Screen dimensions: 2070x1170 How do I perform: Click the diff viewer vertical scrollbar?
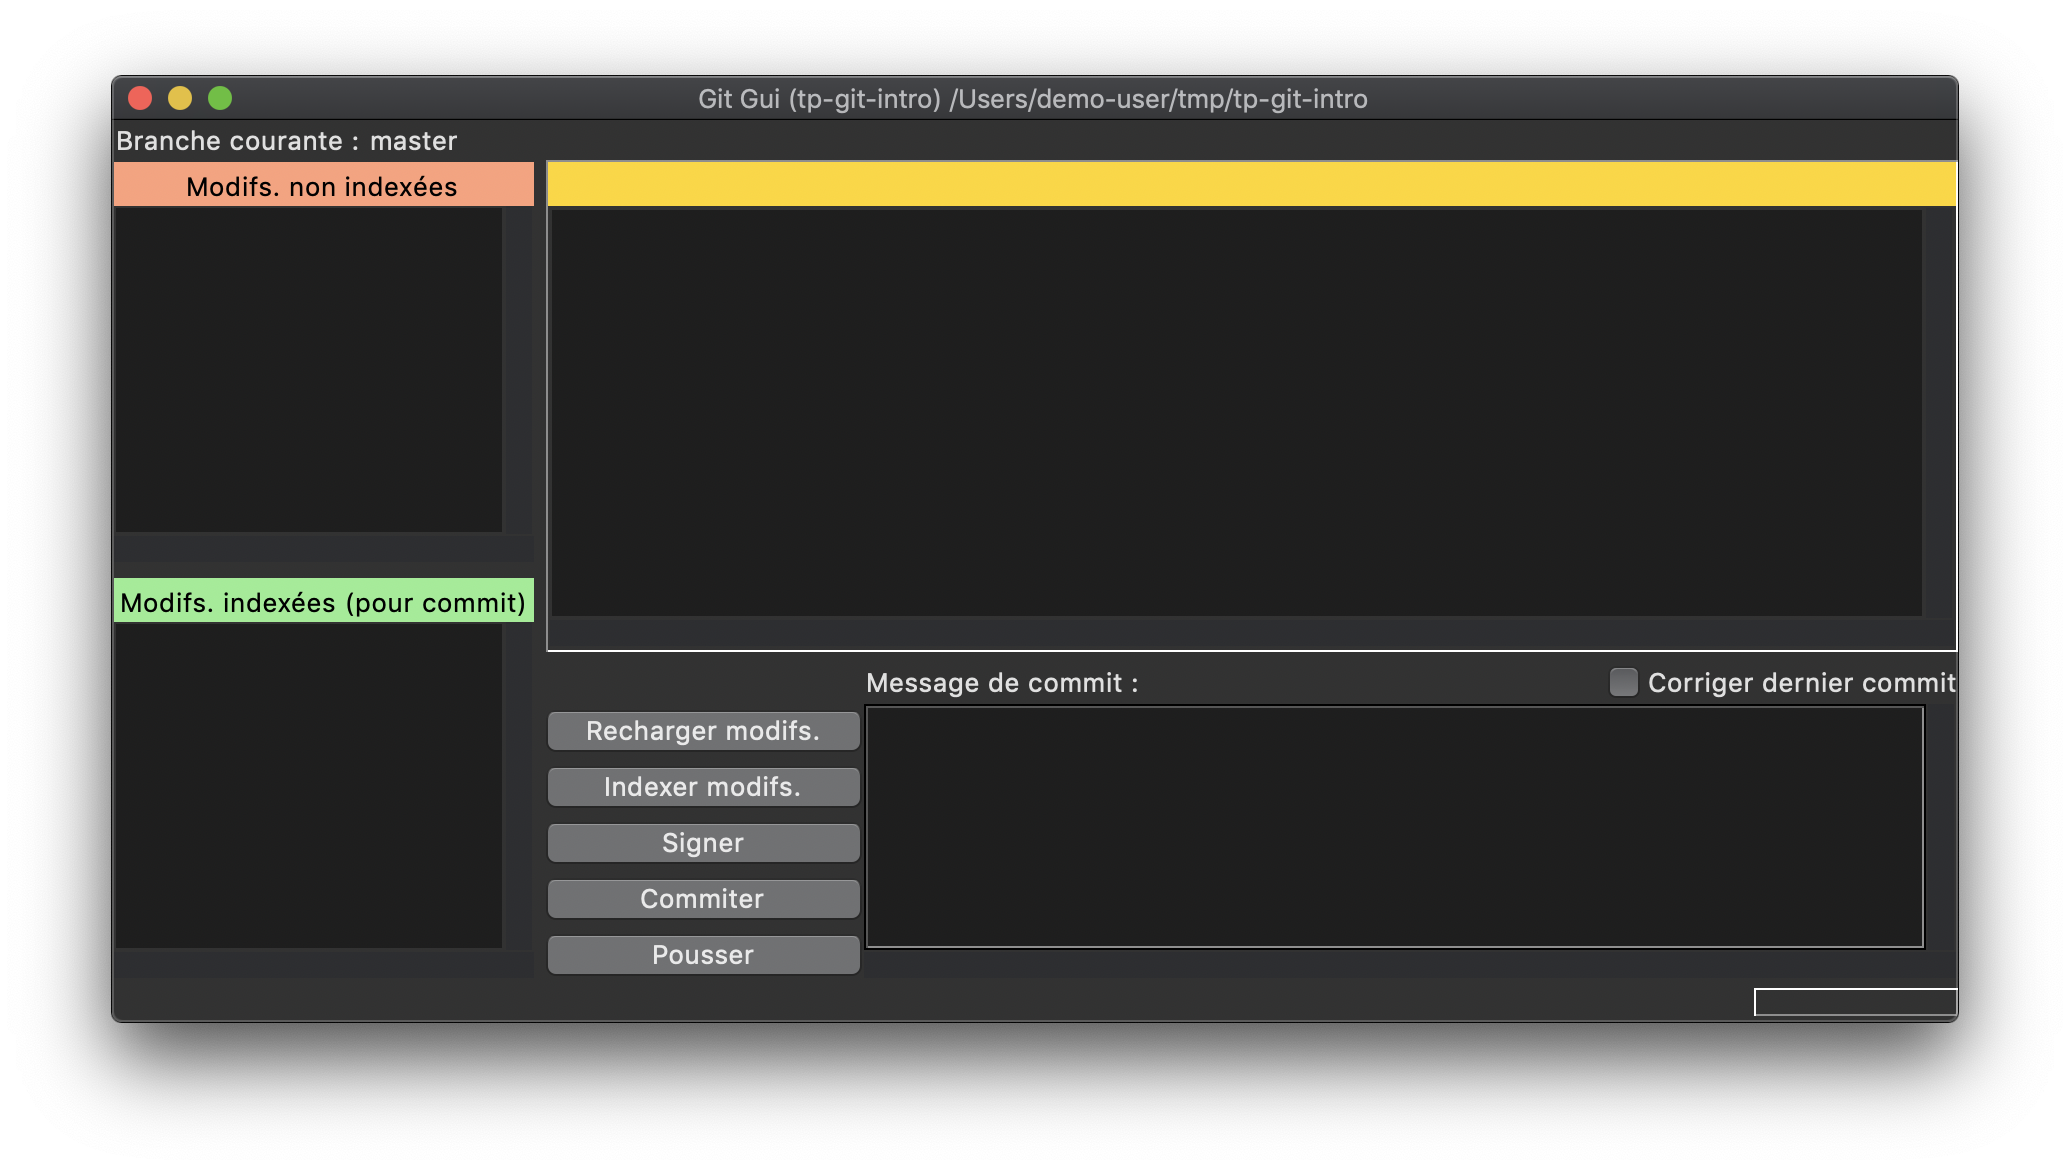(1939, 412)
